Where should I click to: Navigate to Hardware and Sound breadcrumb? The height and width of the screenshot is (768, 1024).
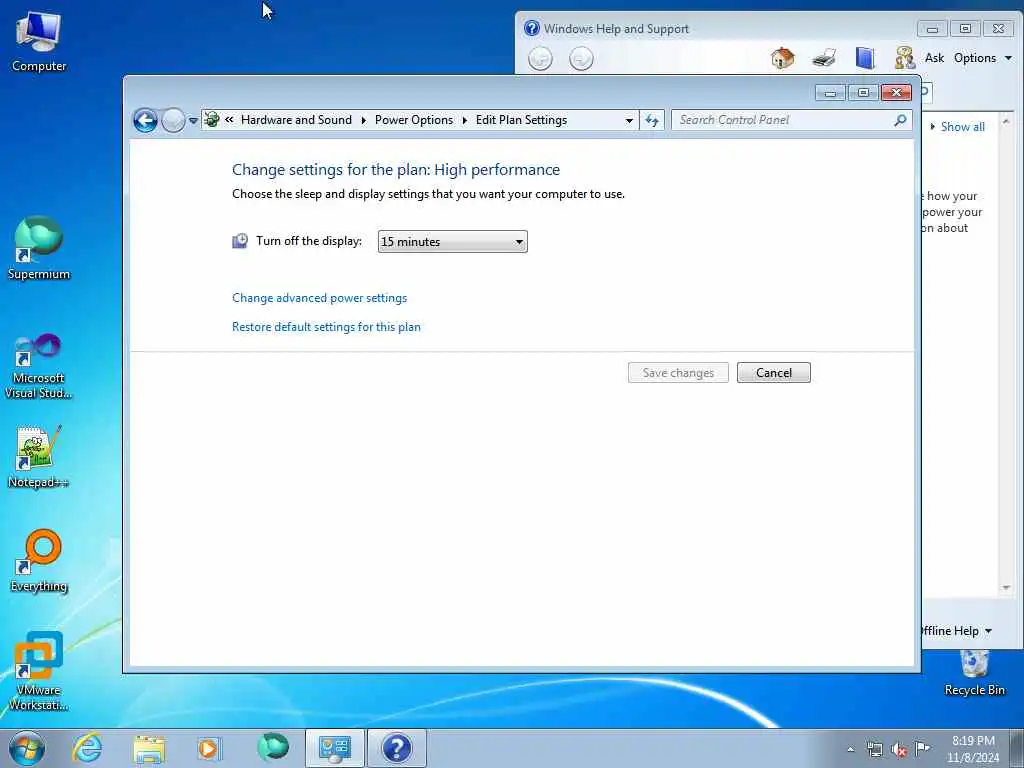pyautogui.click(x=296, y=120)
